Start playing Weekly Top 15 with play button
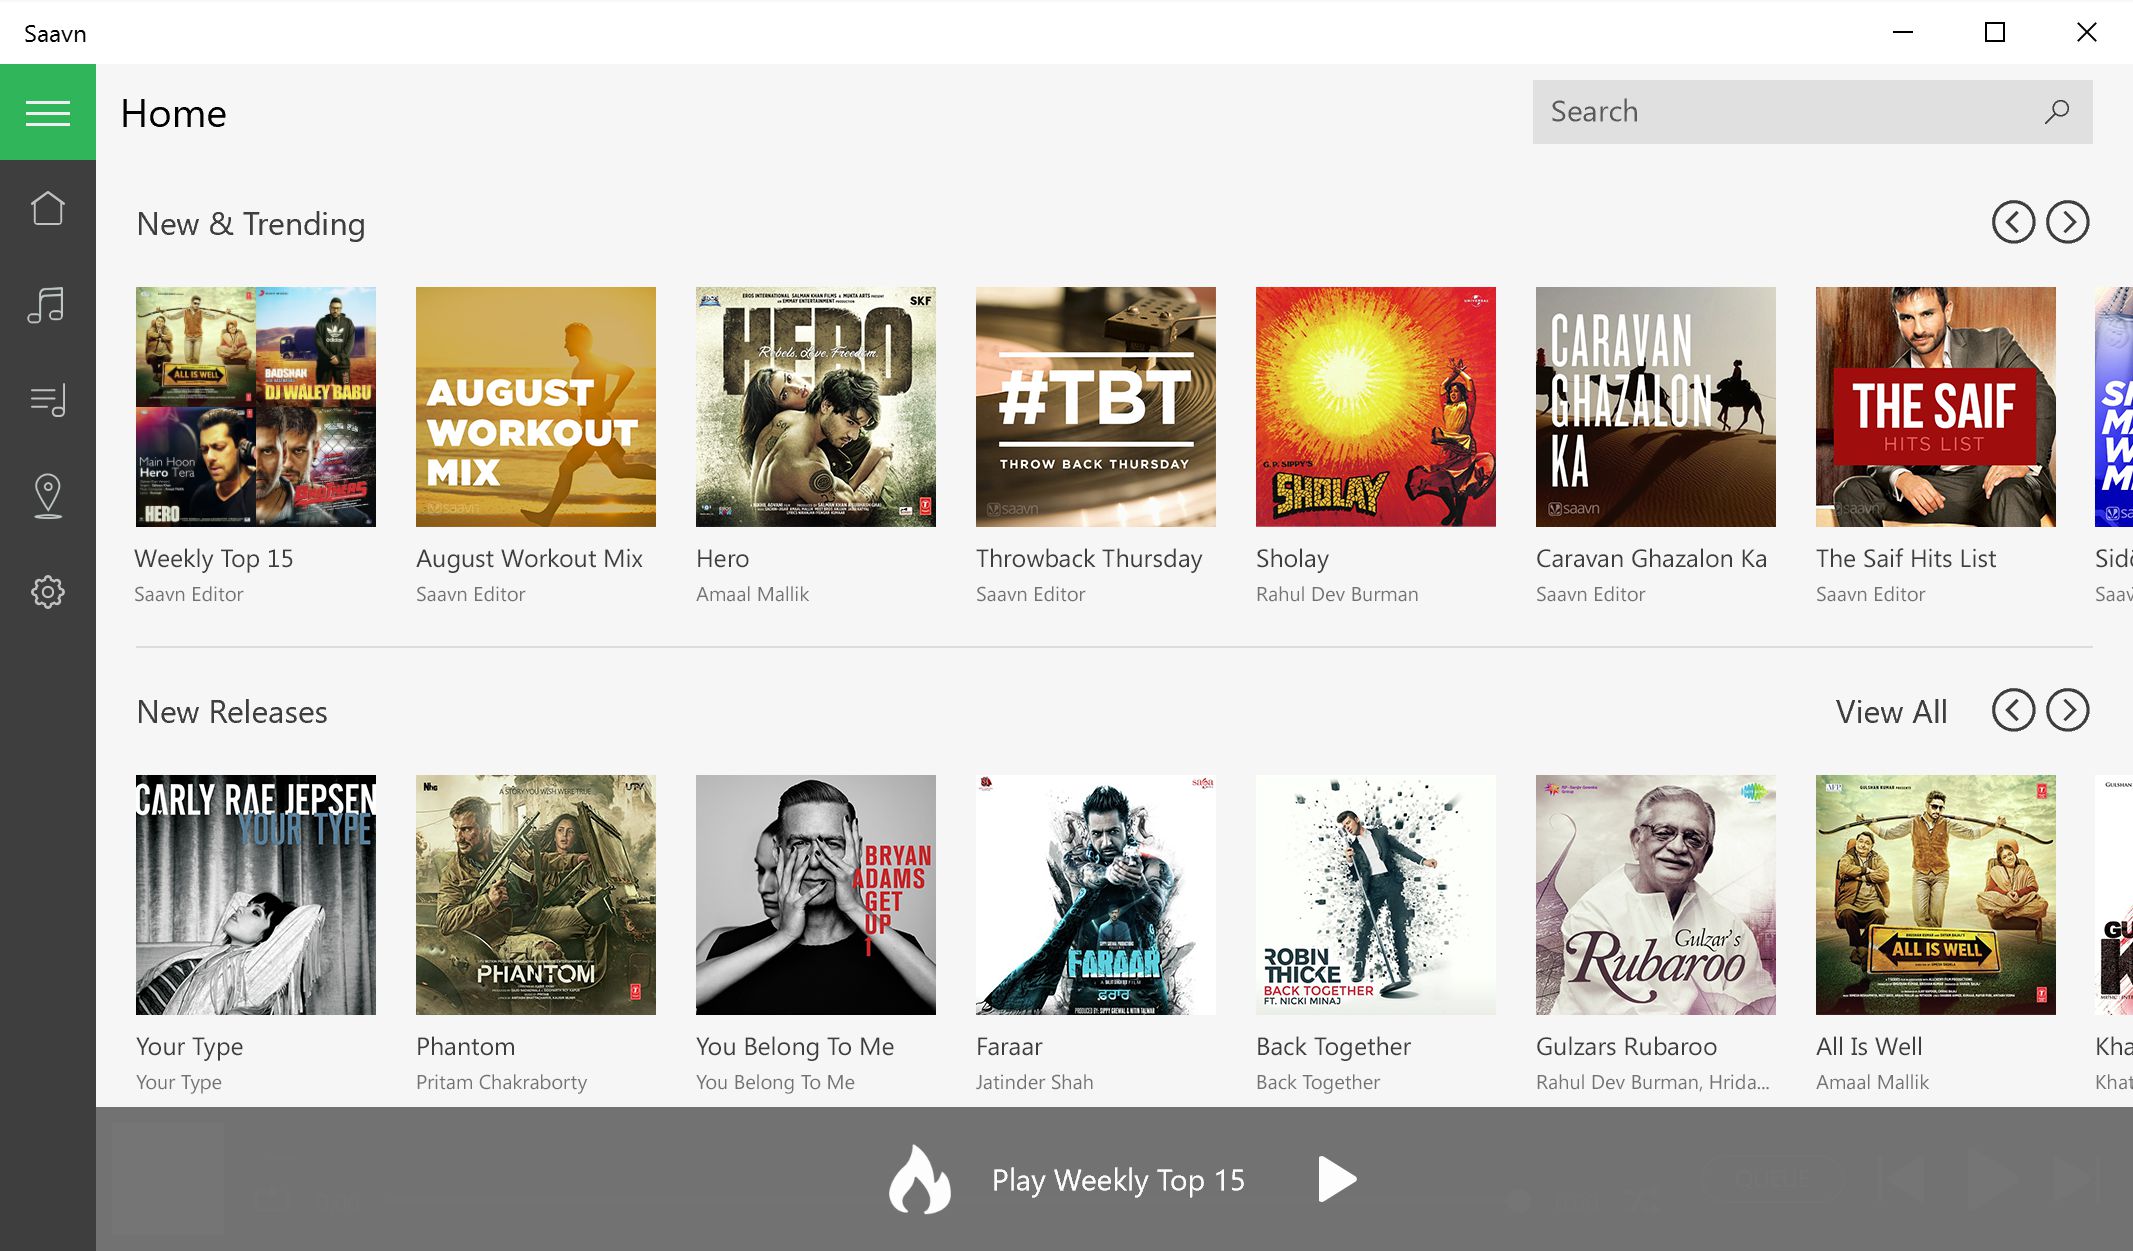 (x=1337, y=1179)
